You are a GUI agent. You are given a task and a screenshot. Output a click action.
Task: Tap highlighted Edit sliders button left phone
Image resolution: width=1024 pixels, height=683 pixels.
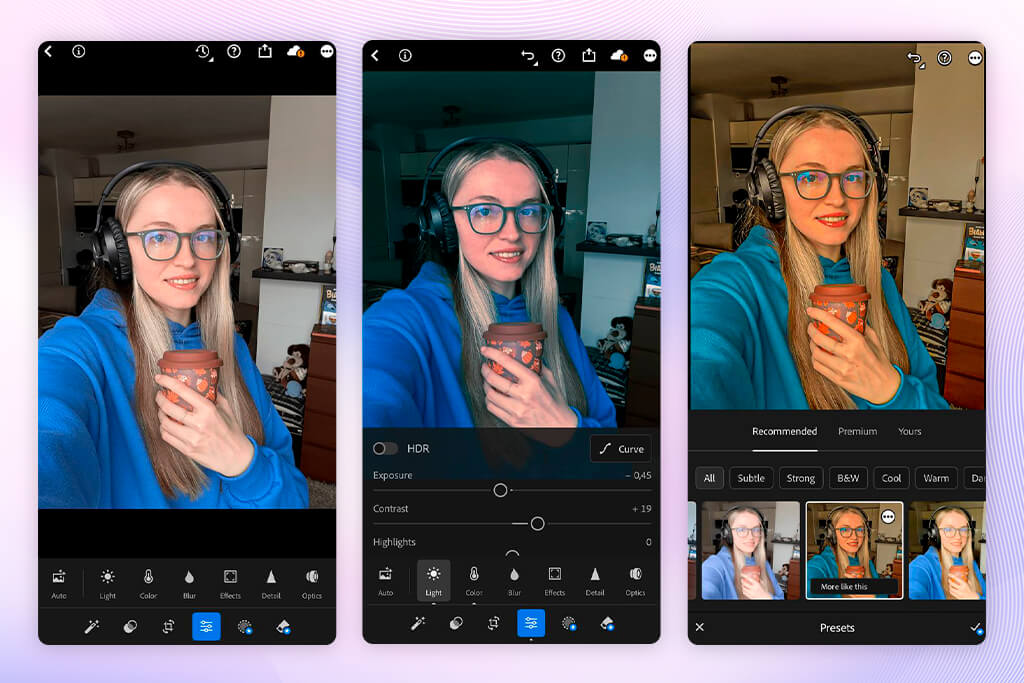[x=206, y=627]
